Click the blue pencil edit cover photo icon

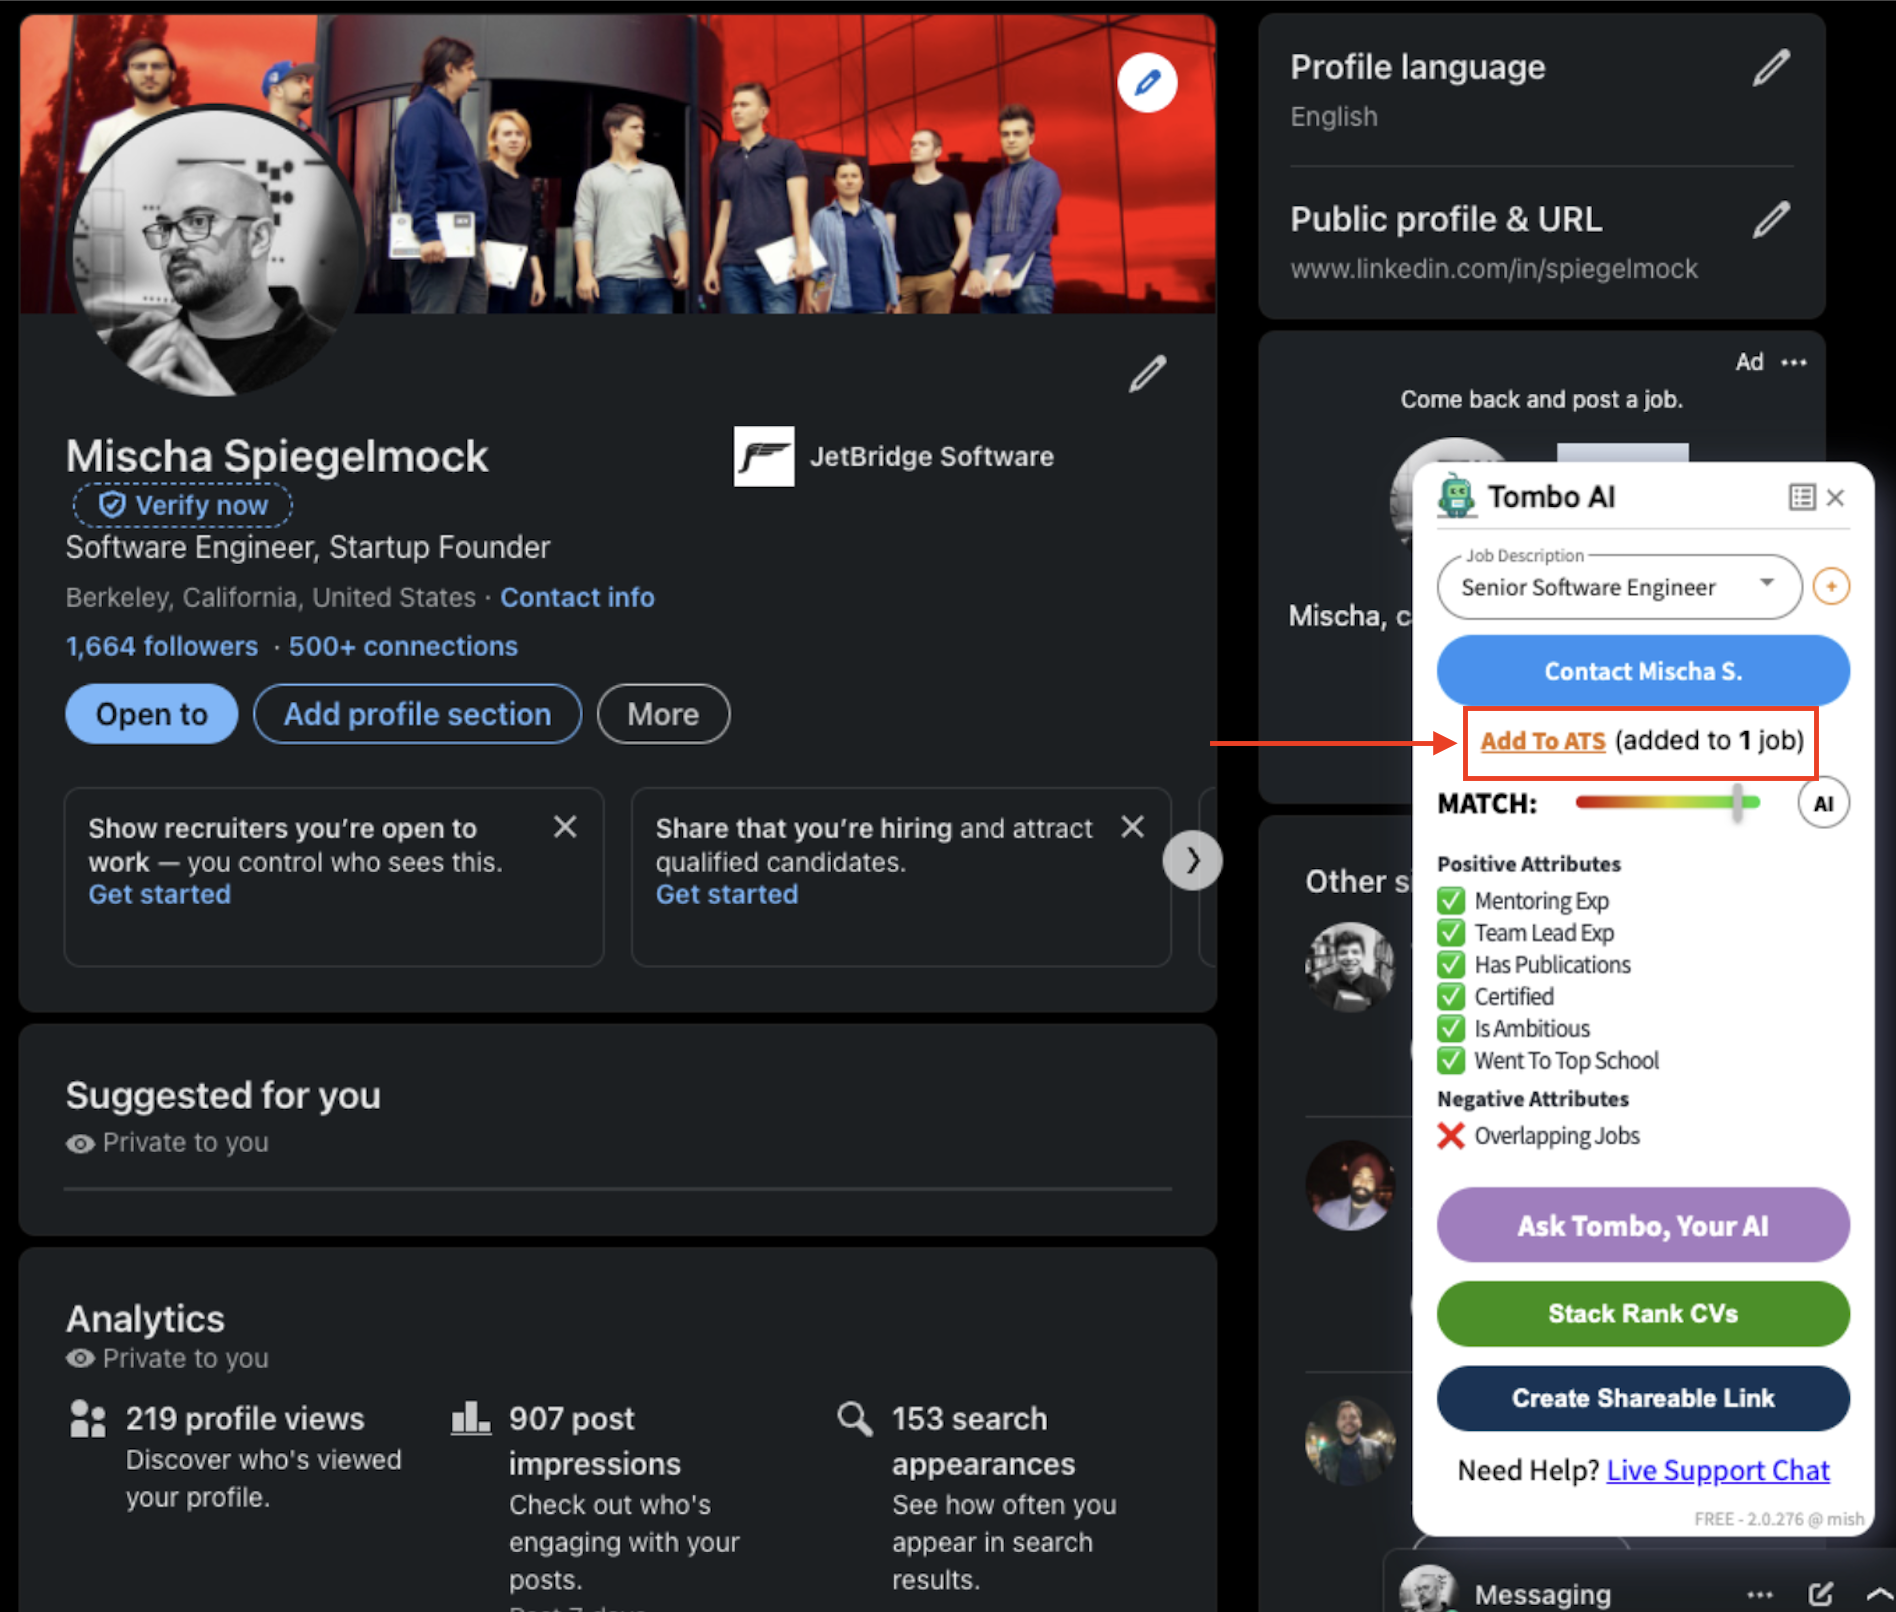coord(1147,83)
